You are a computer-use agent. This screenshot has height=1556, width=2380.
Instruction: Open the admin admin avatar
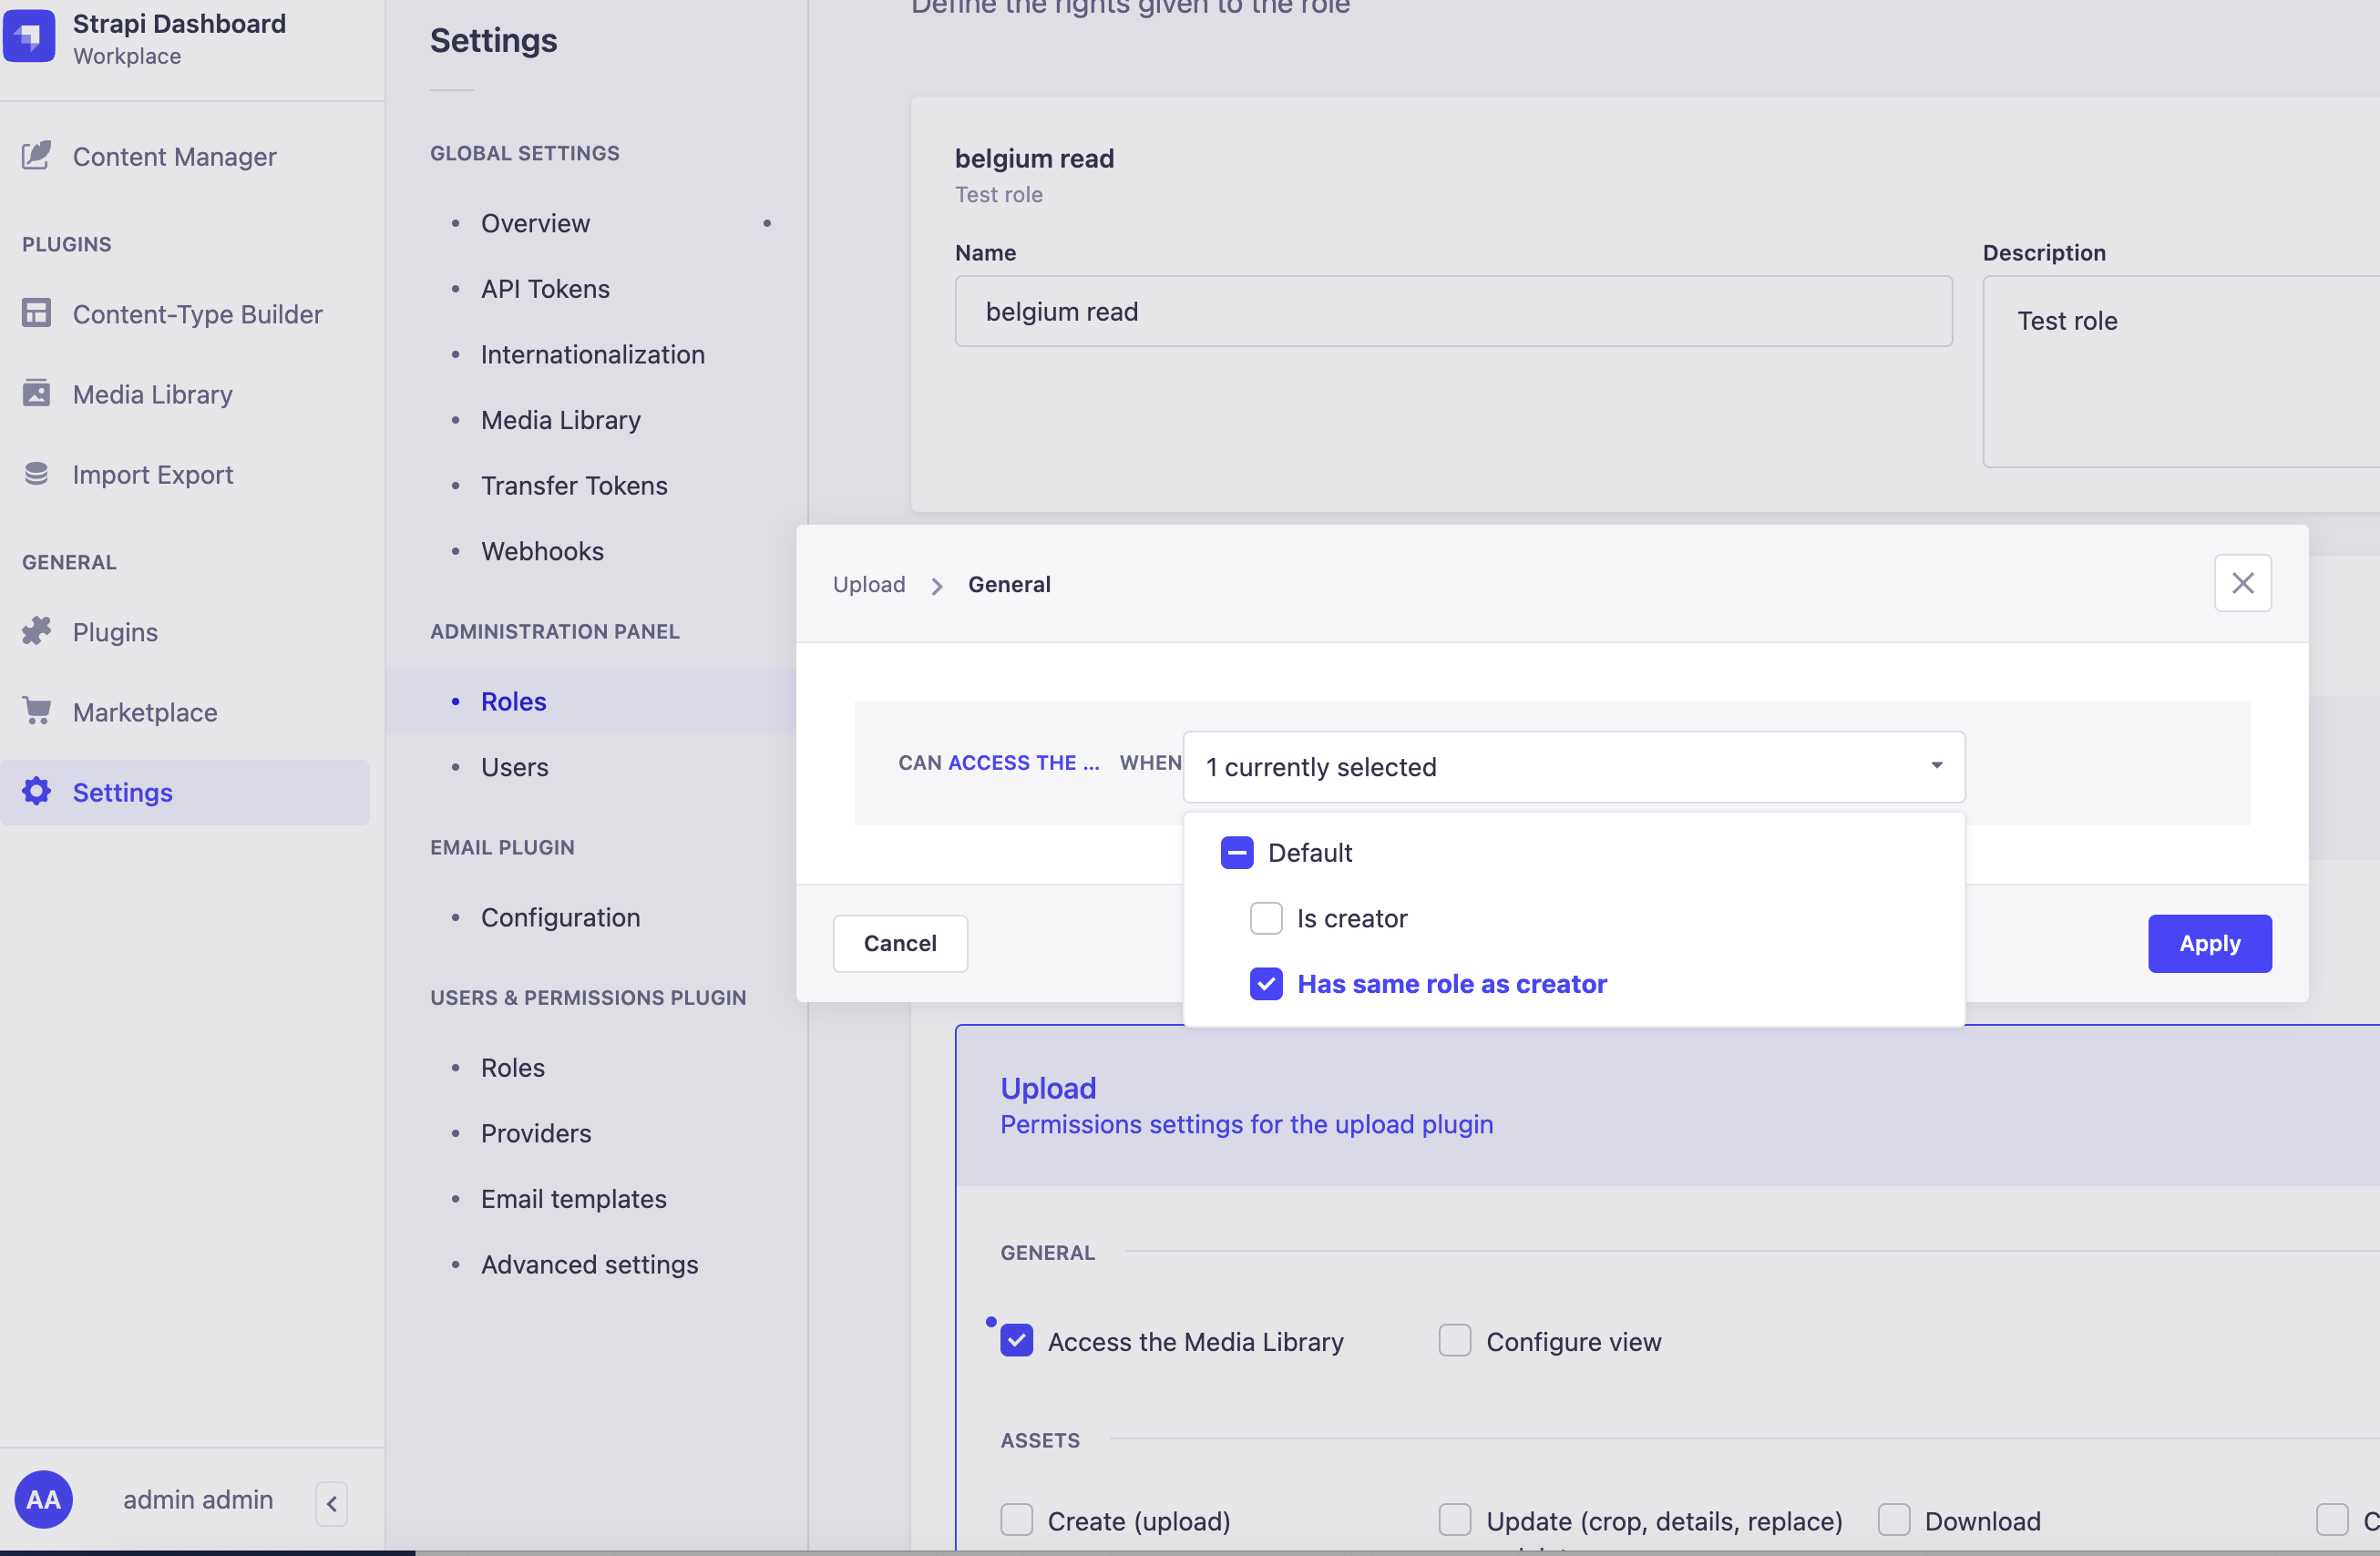coord(44,1499)
